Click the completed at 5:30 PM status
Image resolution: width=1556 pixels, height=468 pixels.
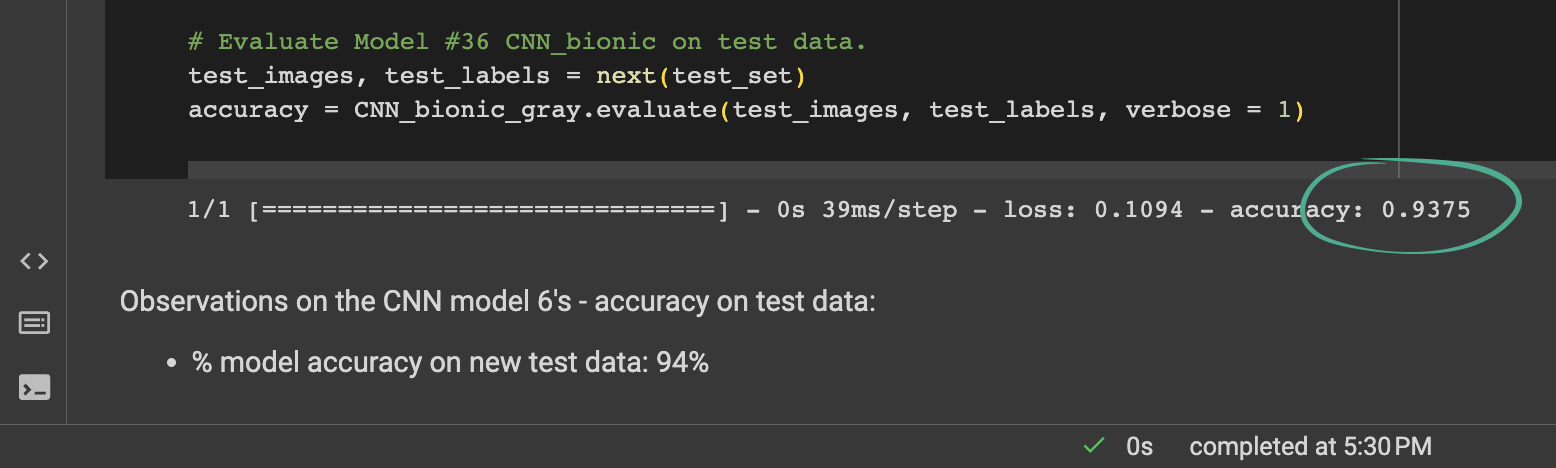(x=1311, y=446)
